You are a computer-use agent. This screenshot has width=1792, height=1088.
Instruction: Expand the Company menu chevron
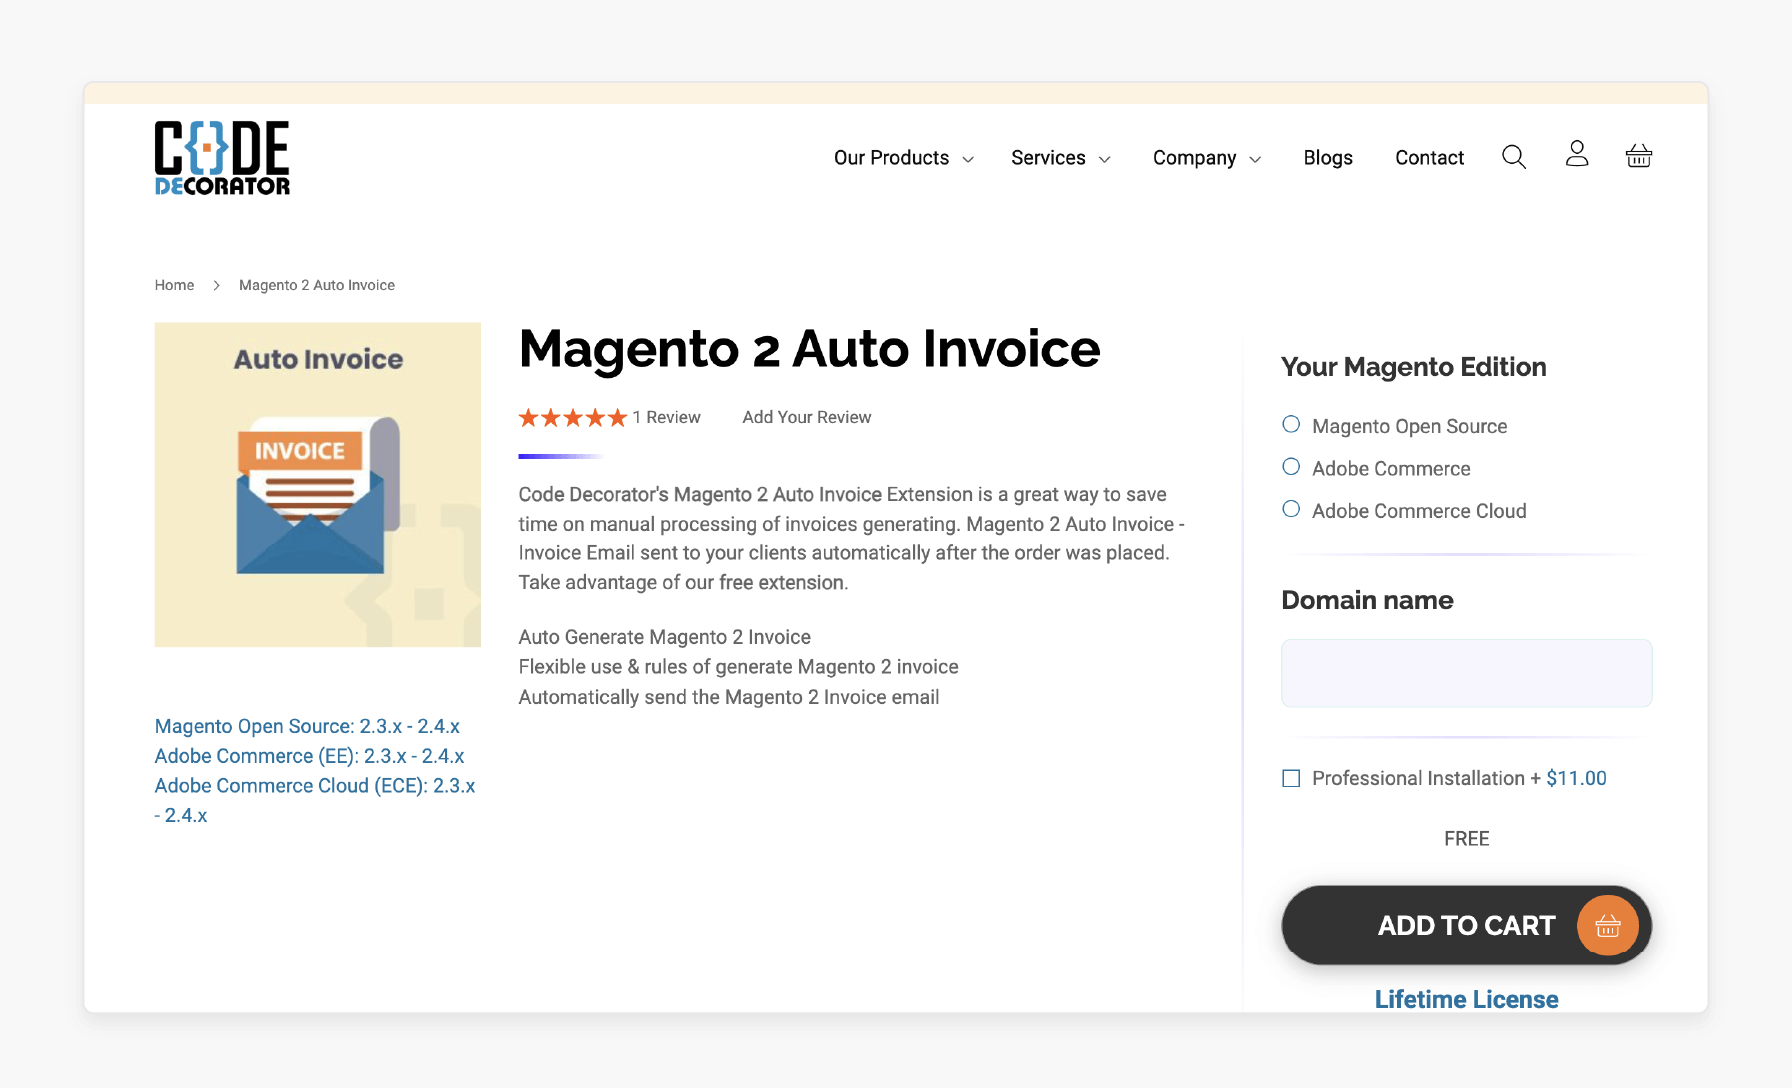click(1255, 159)
